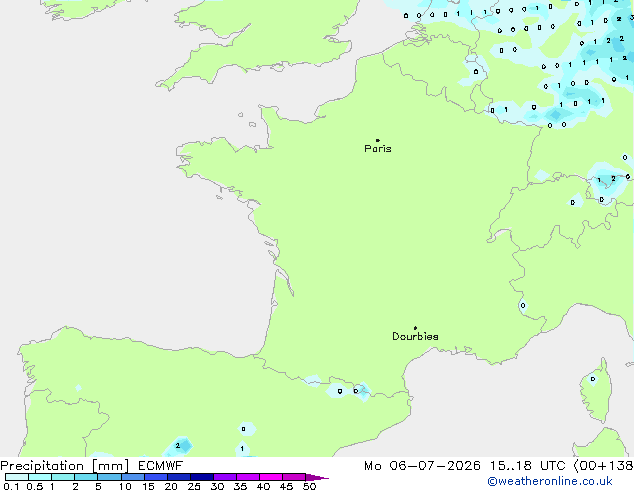Choose the 15–20 mm blue legend box
The width and height of the screenshot is (634, 490).
[x=156, y=477]
